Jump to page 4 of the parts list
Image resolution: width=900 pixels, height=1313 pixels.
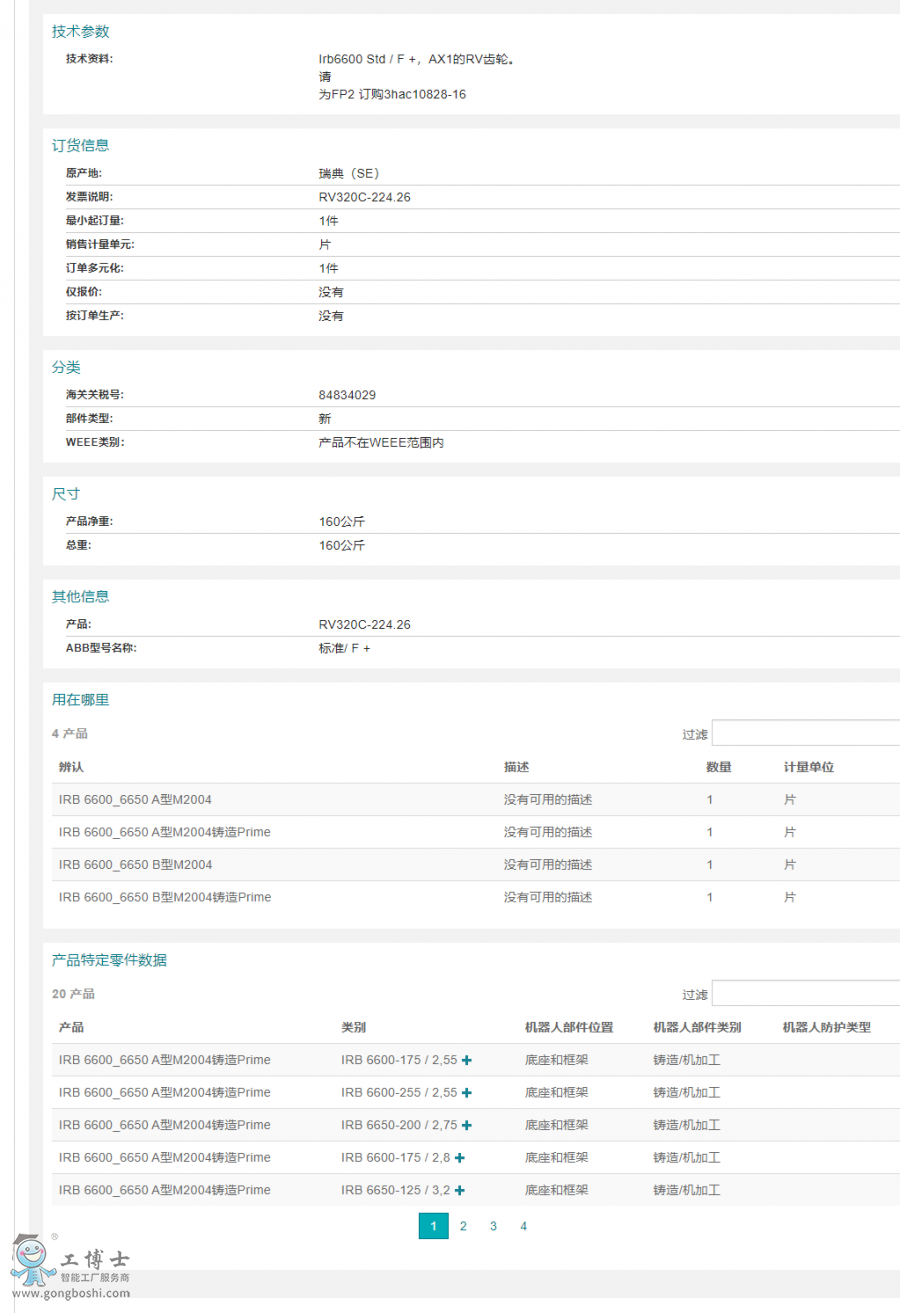click(523, 1225)
